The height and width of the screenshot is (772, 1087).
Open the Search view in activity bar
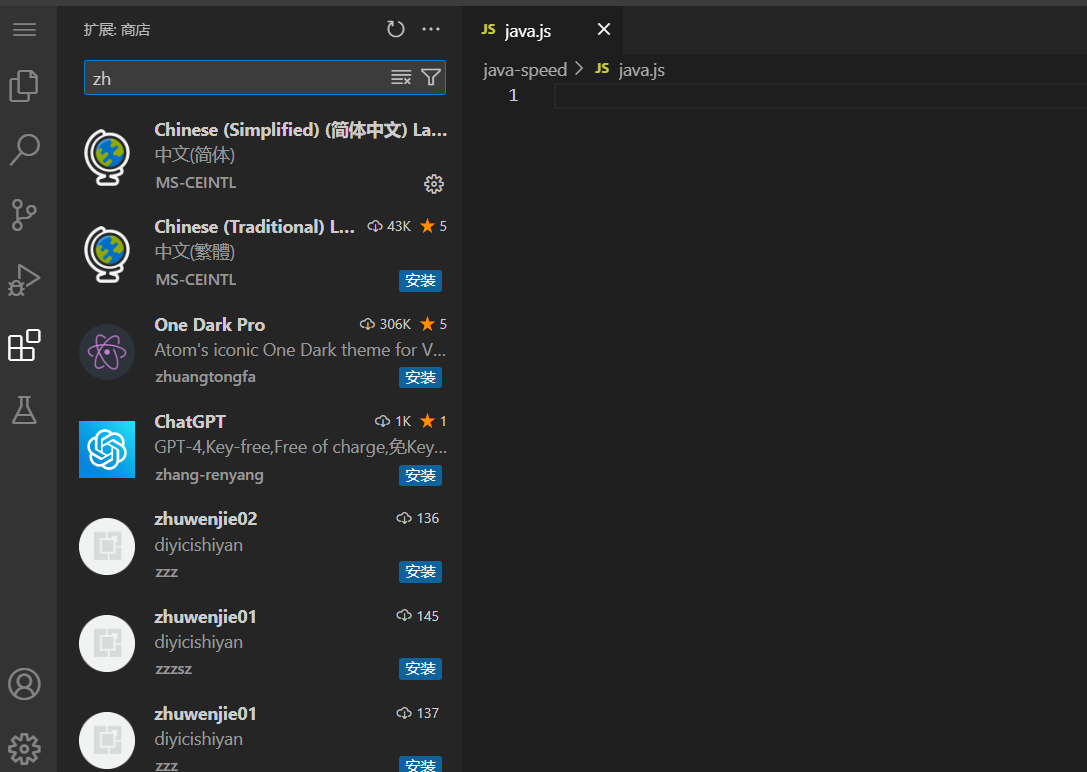coord(24,150)
